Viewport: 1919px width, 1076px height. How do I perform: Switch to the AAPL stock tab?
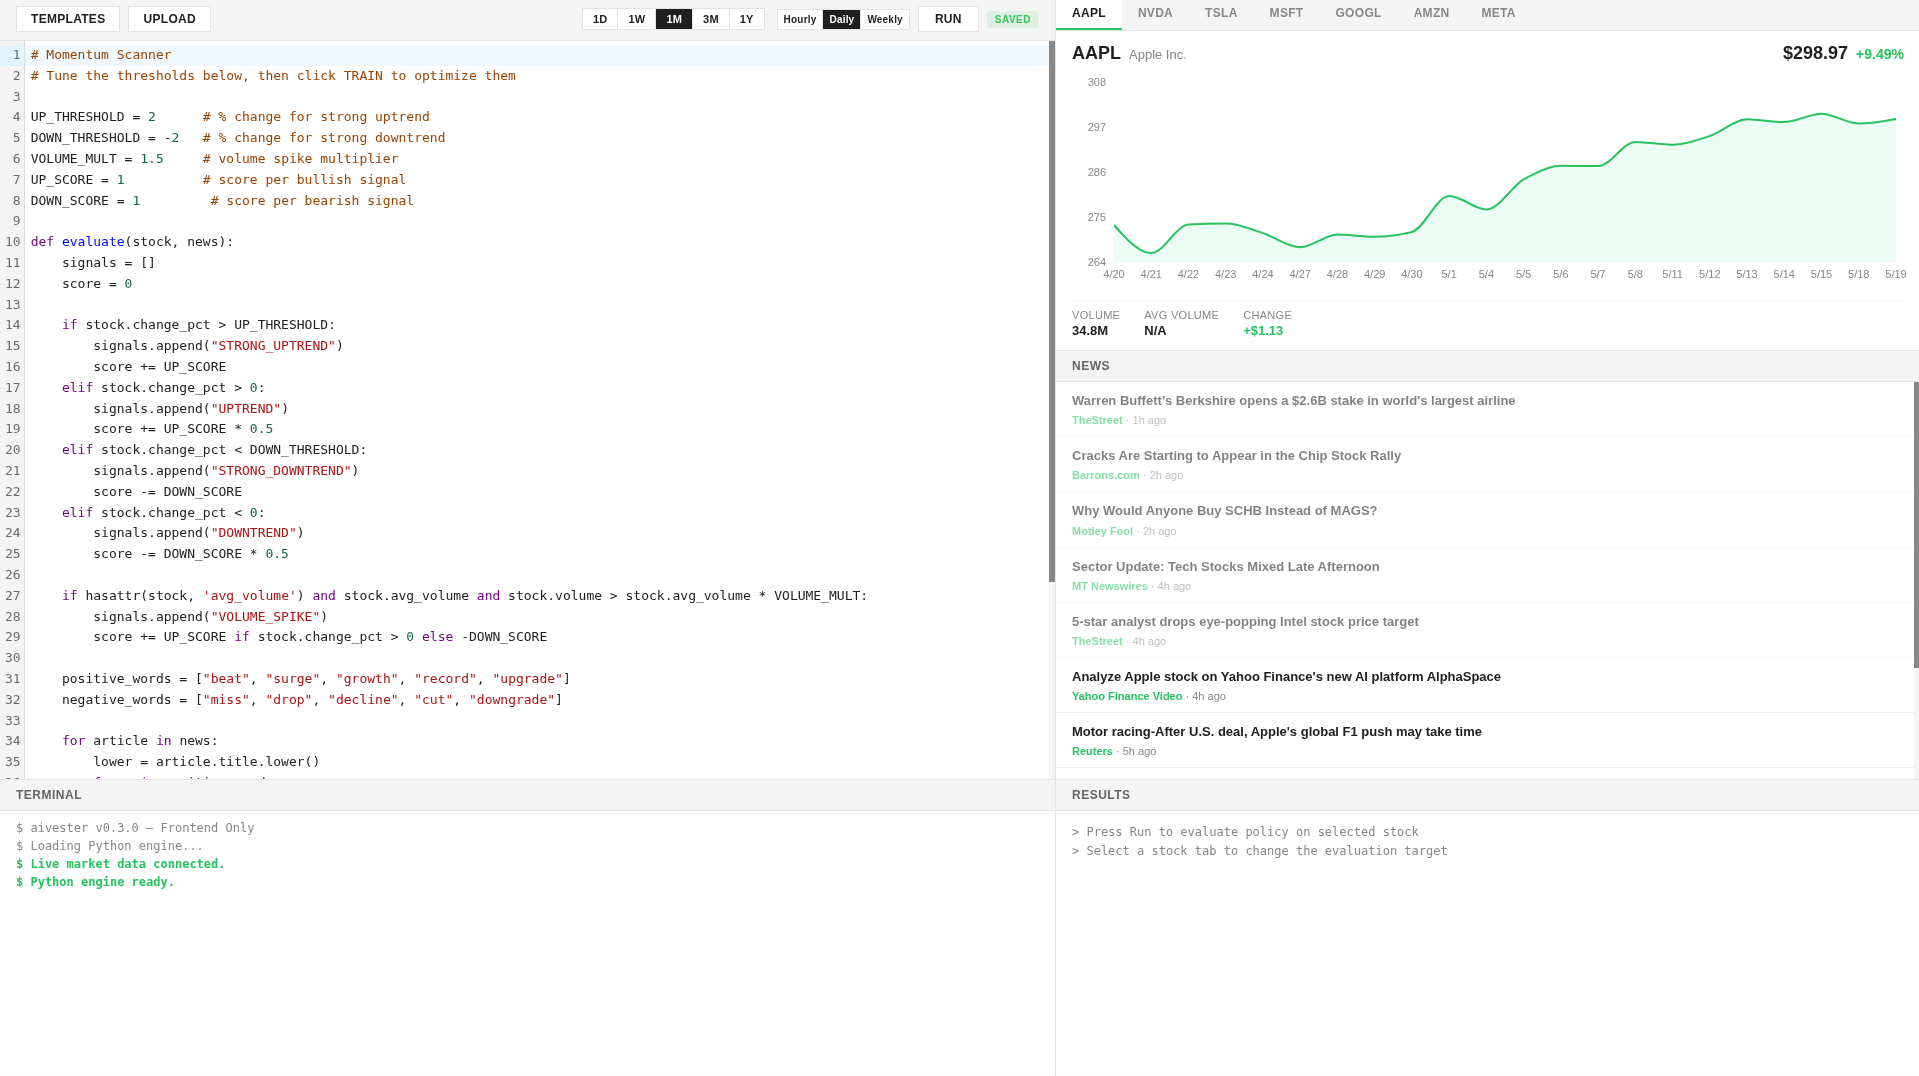coord(1089,14)
